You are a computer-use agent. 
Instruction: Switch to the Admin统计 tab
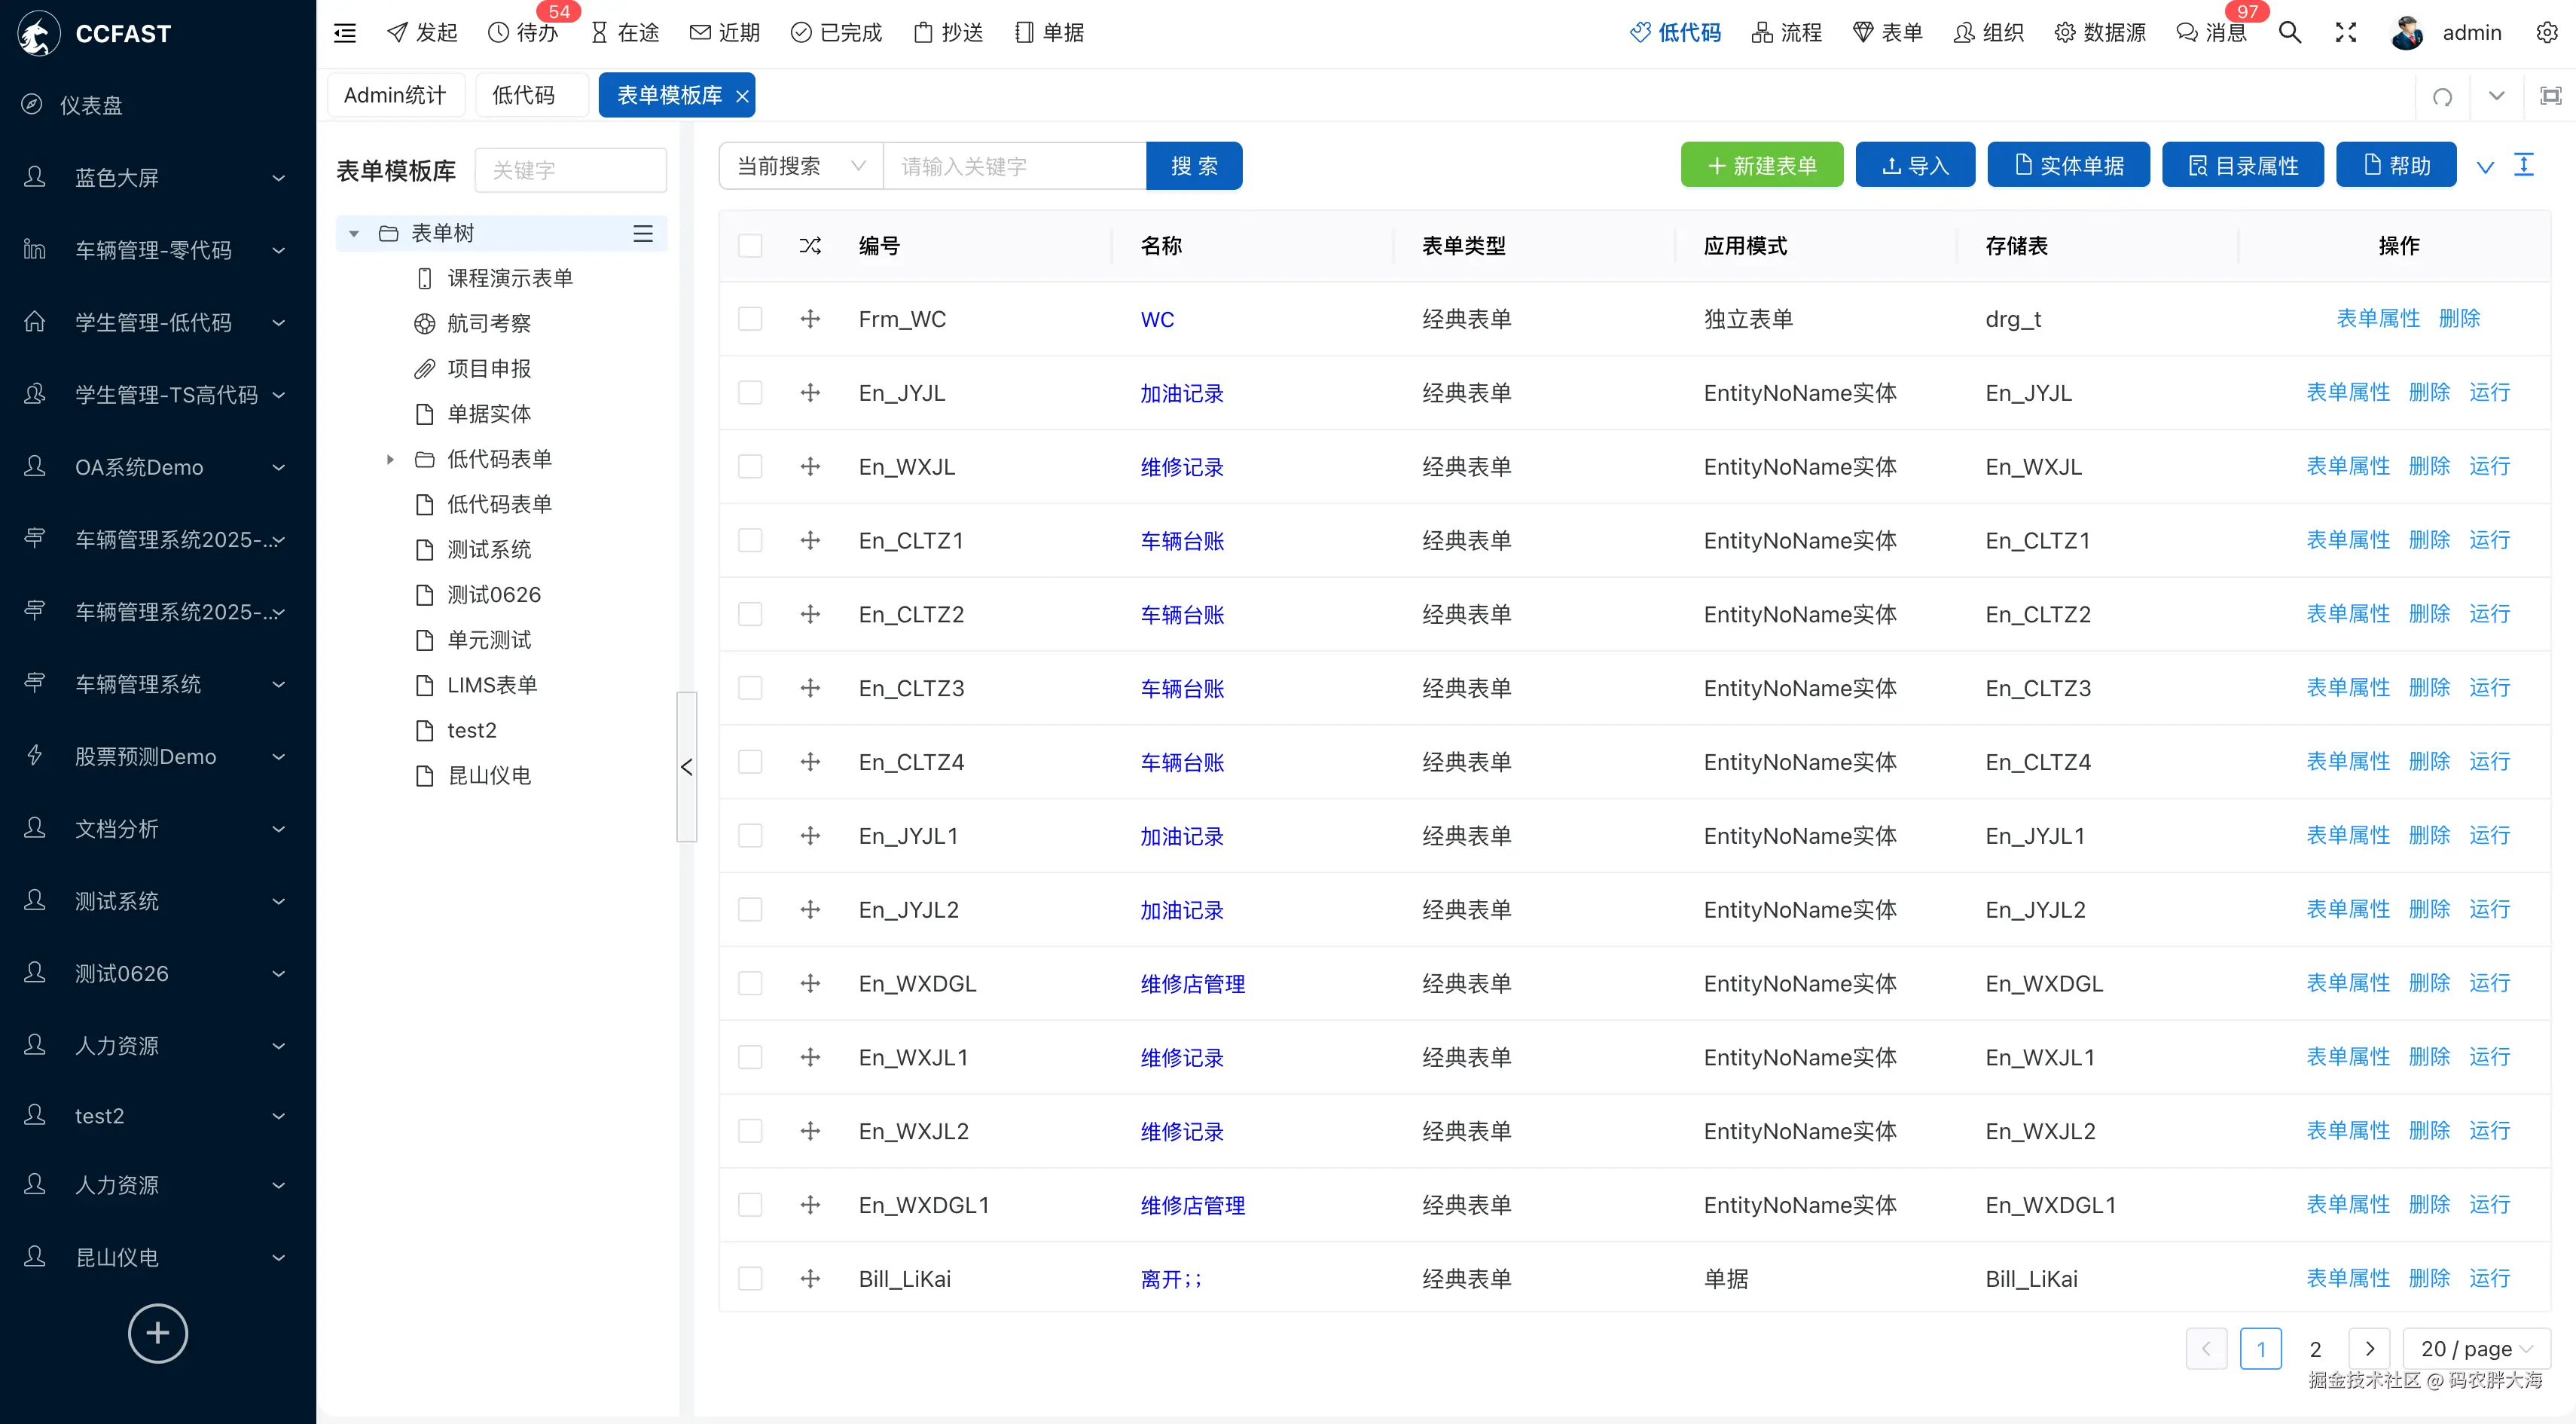point(395,96)
